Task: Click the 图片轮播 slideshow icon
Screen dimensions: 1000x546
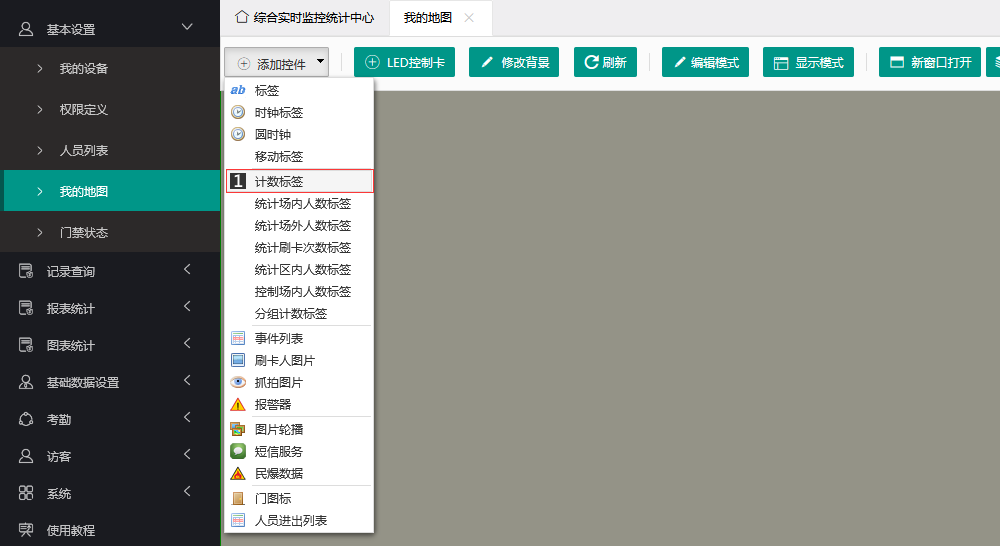Action: tap(238, 429)
